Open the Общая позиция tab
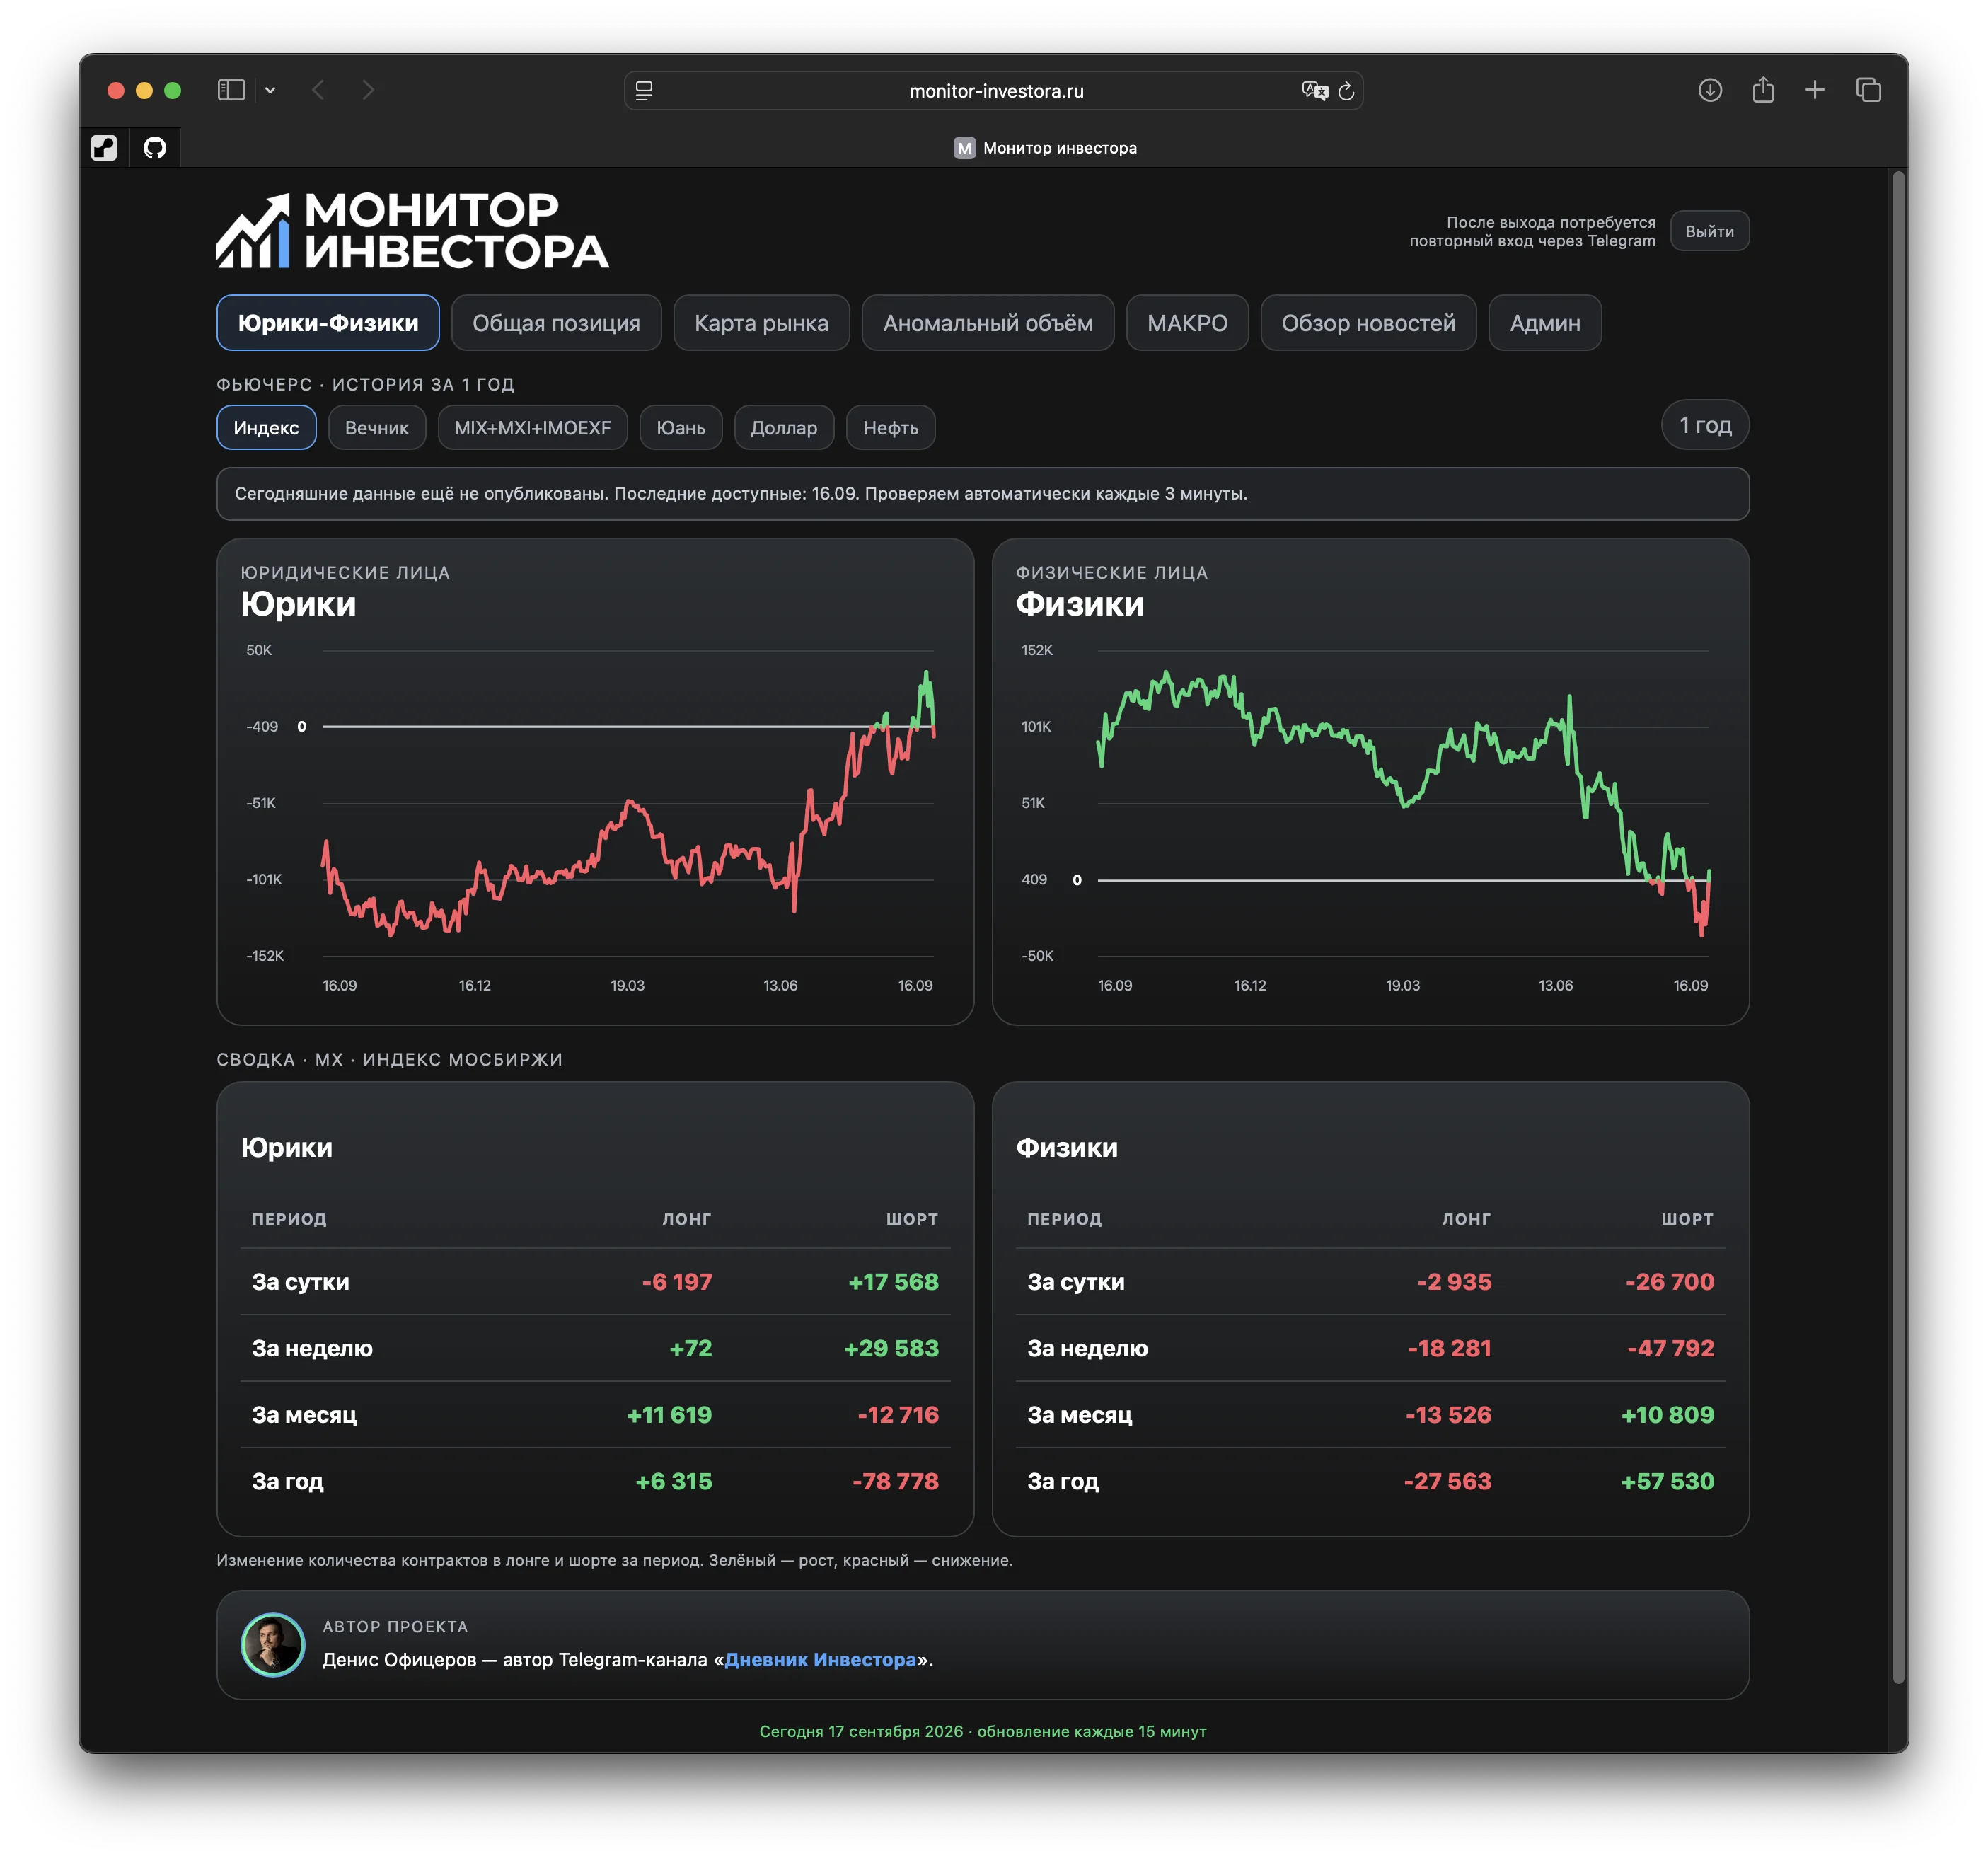 556,323
